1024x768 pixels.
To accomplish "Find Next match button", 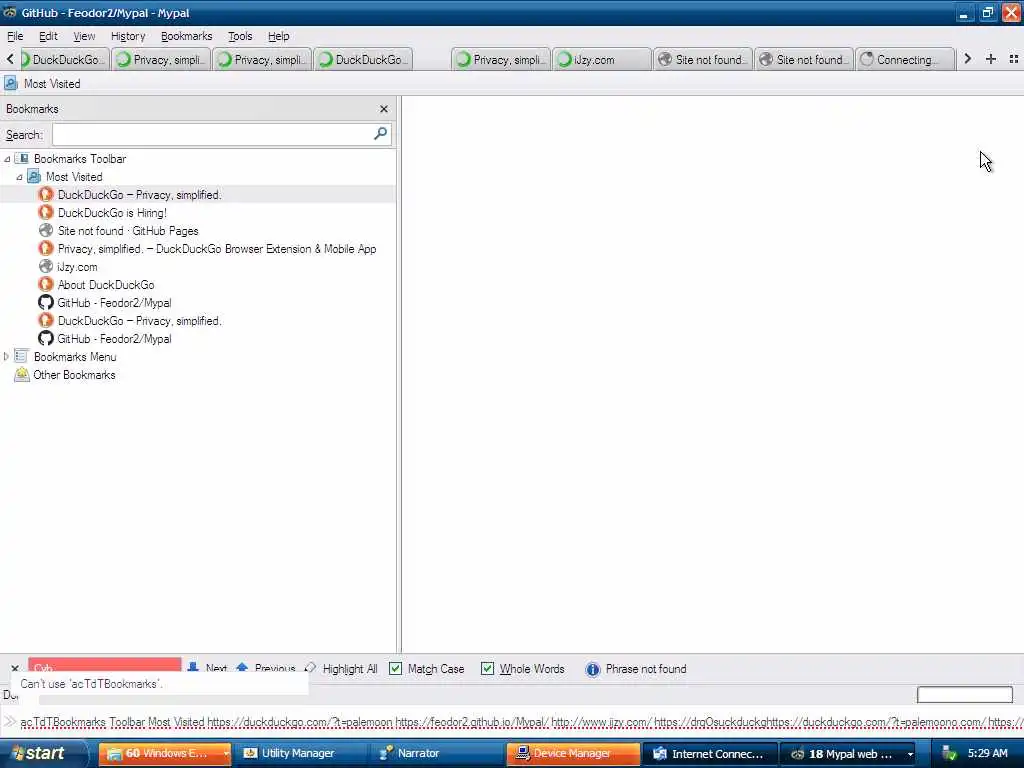I will tap(208, 668).
